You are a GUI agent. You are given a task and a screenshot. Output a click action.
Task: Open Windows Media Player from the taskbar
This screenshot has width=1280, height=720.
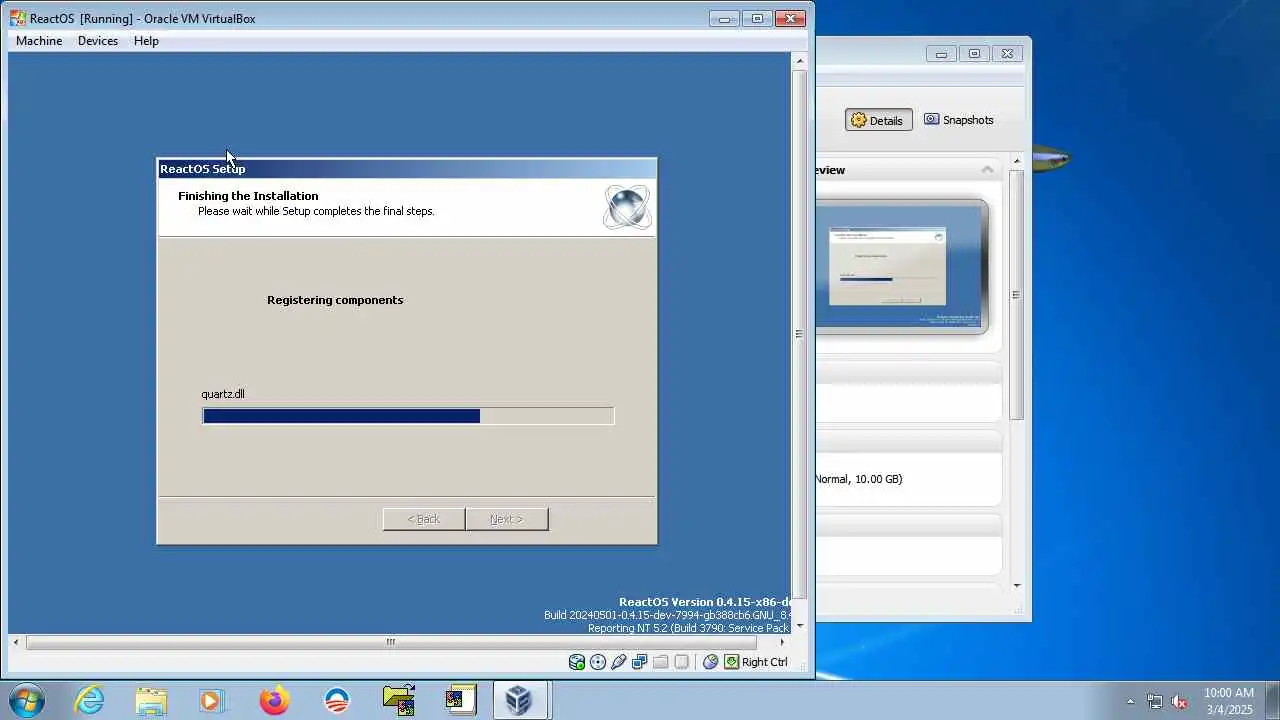pyautogui.click(x=212, y=700)
